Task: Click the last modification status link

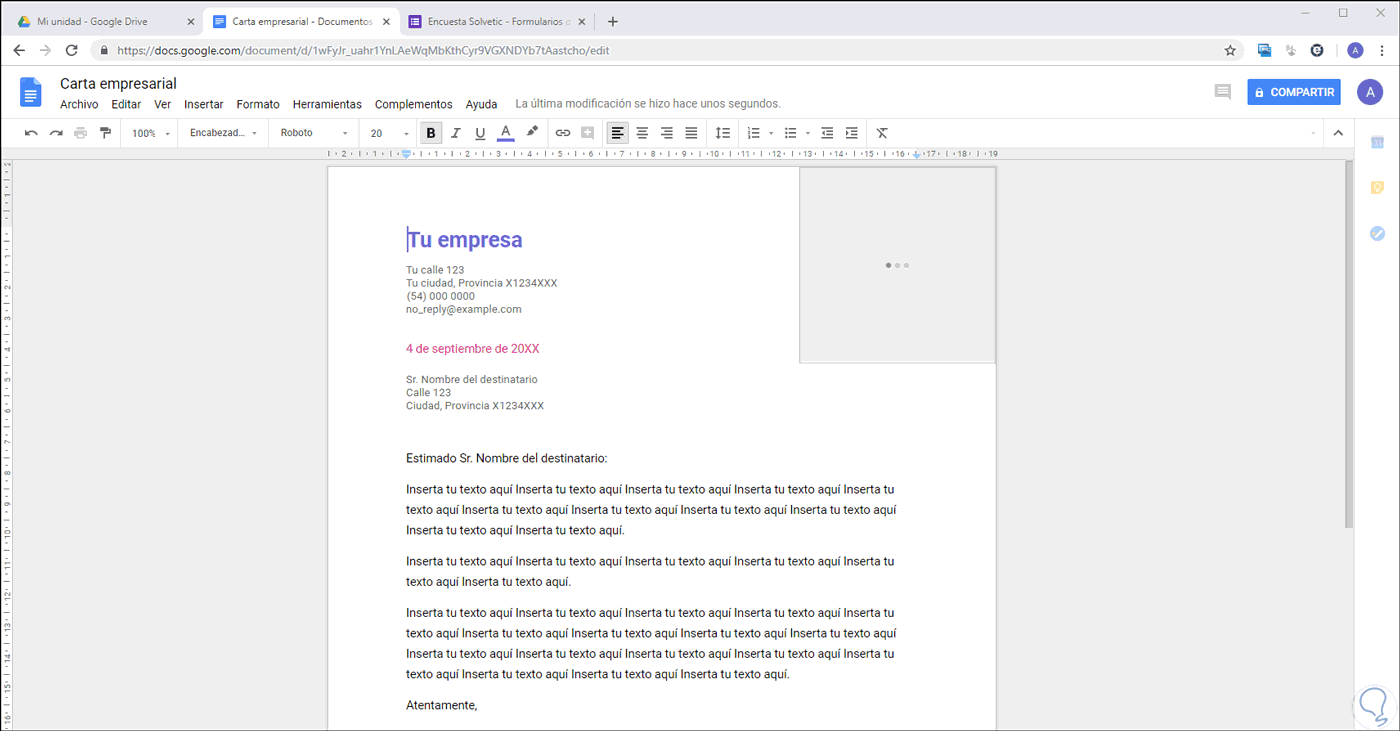Action: tap(647, 104)
